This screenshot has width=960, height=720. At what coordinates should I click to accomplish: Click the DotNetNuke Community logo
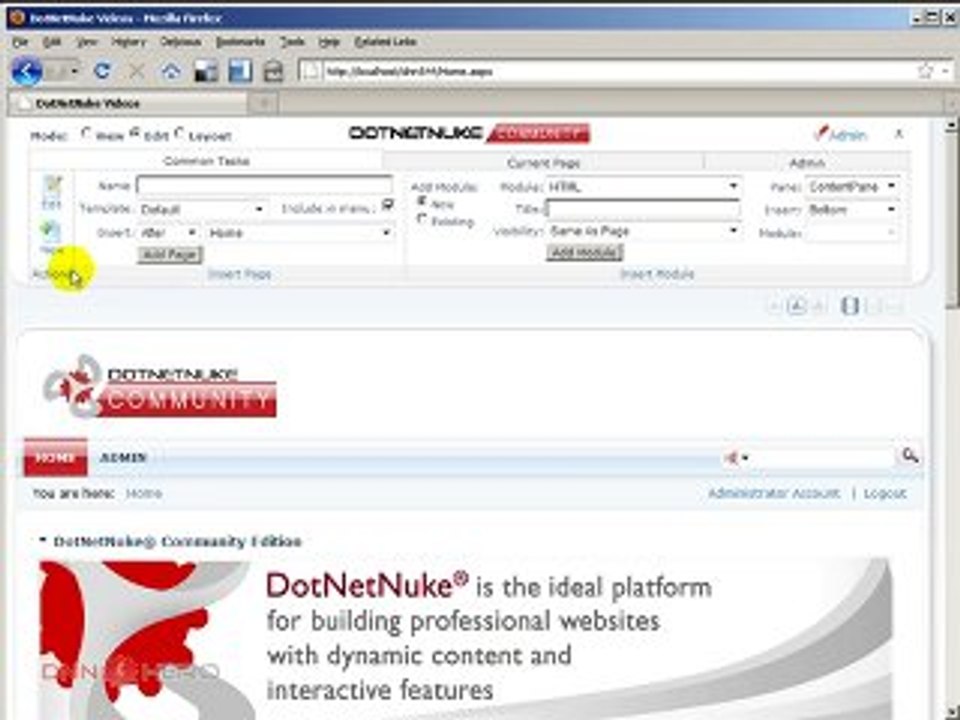pyautogui.click(x=159, y=387)
